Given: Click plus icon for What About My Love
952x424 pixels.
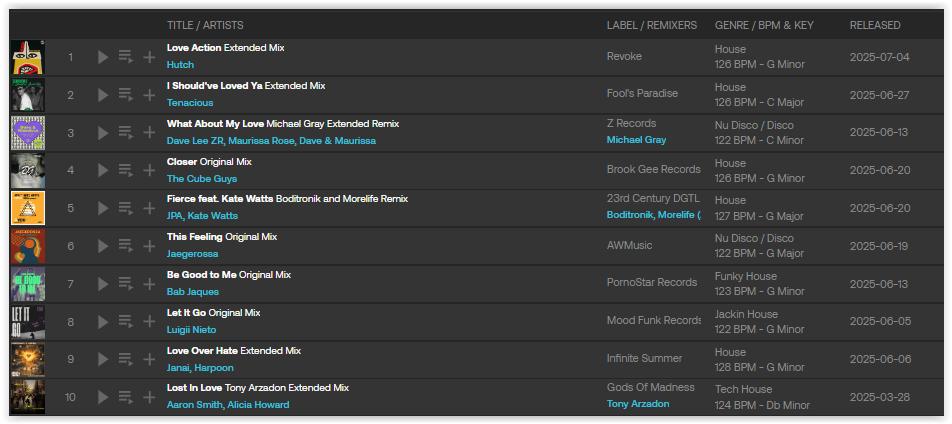Looking at the screenshot, I should (x=149, y=132).
